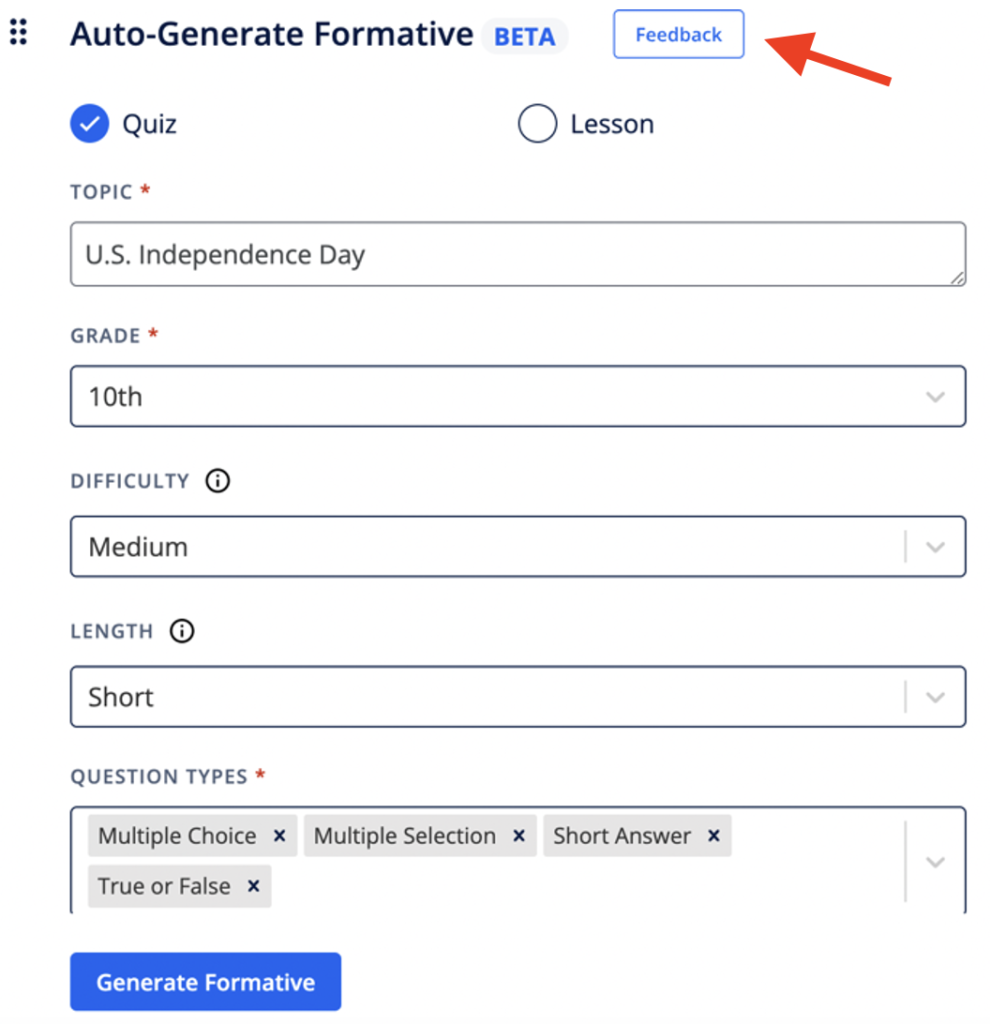
Task: Click the Generate Formative button
Action: point(205,981)
